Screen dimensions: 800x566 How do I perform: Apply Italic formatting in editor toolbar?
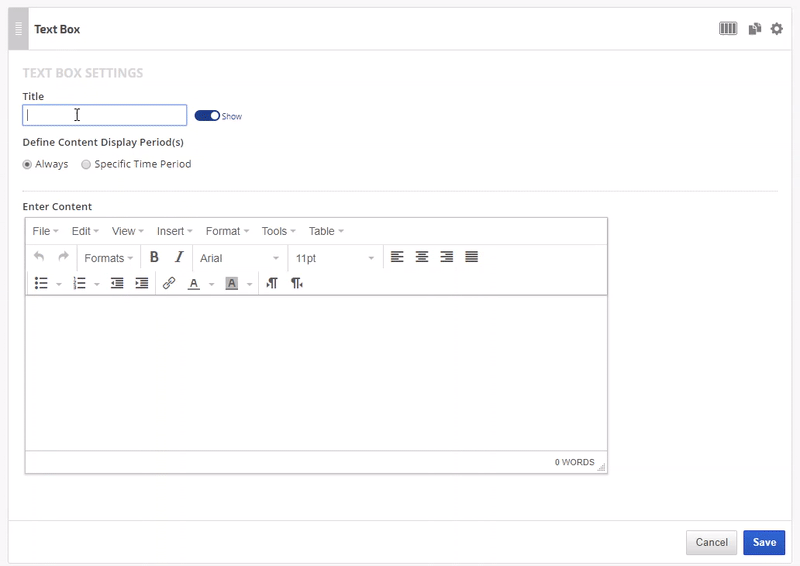179,258
